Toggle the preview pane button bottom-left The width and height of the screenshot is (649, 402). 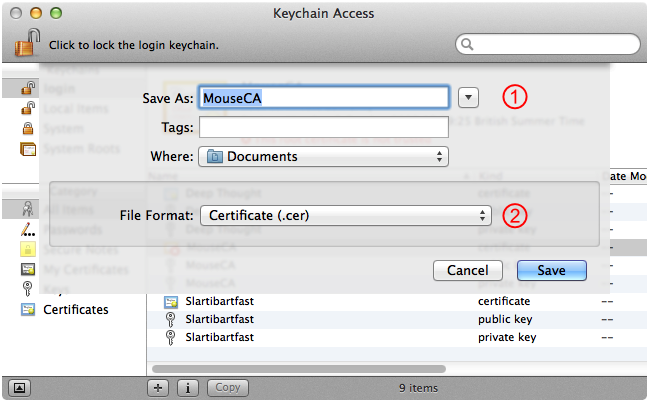click(19, 388)
